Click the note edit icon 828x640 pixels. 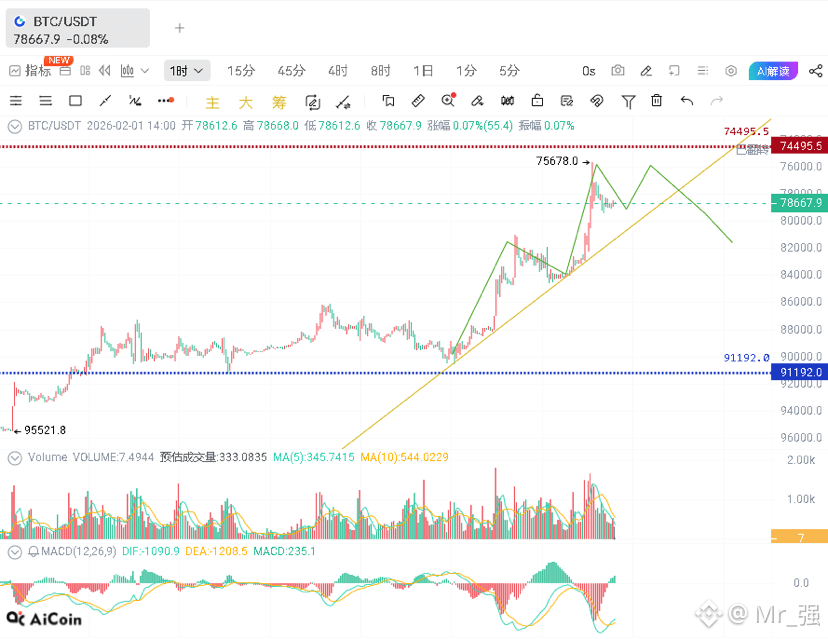[567, 100]
